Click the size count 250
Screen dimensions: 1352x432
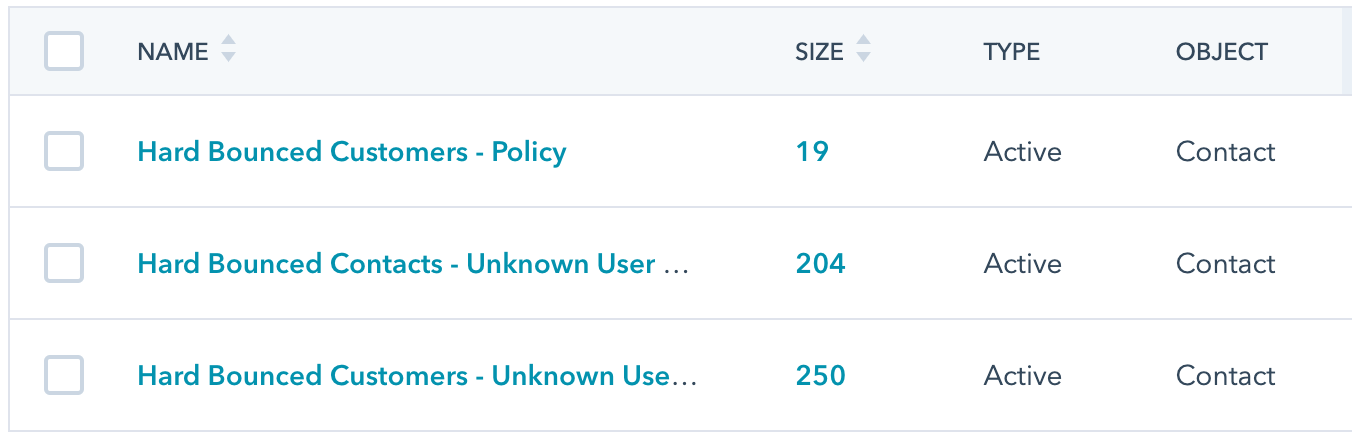click(x=820, y=376)
